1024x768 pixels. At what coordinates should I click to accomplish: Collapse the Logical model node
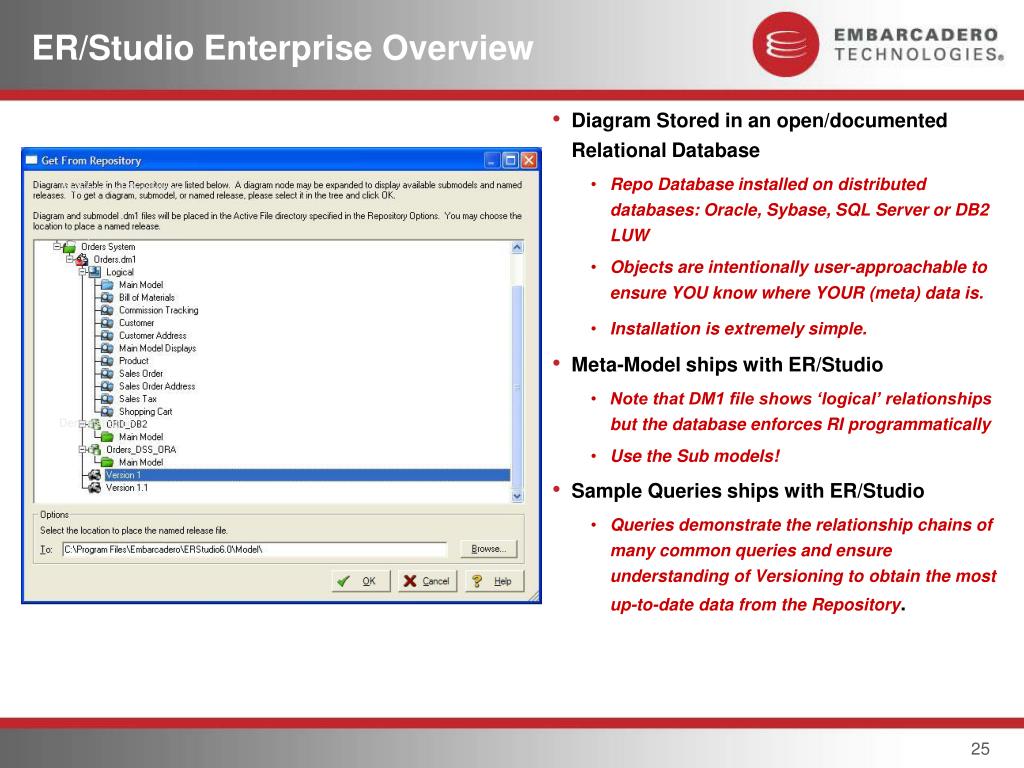83,272
